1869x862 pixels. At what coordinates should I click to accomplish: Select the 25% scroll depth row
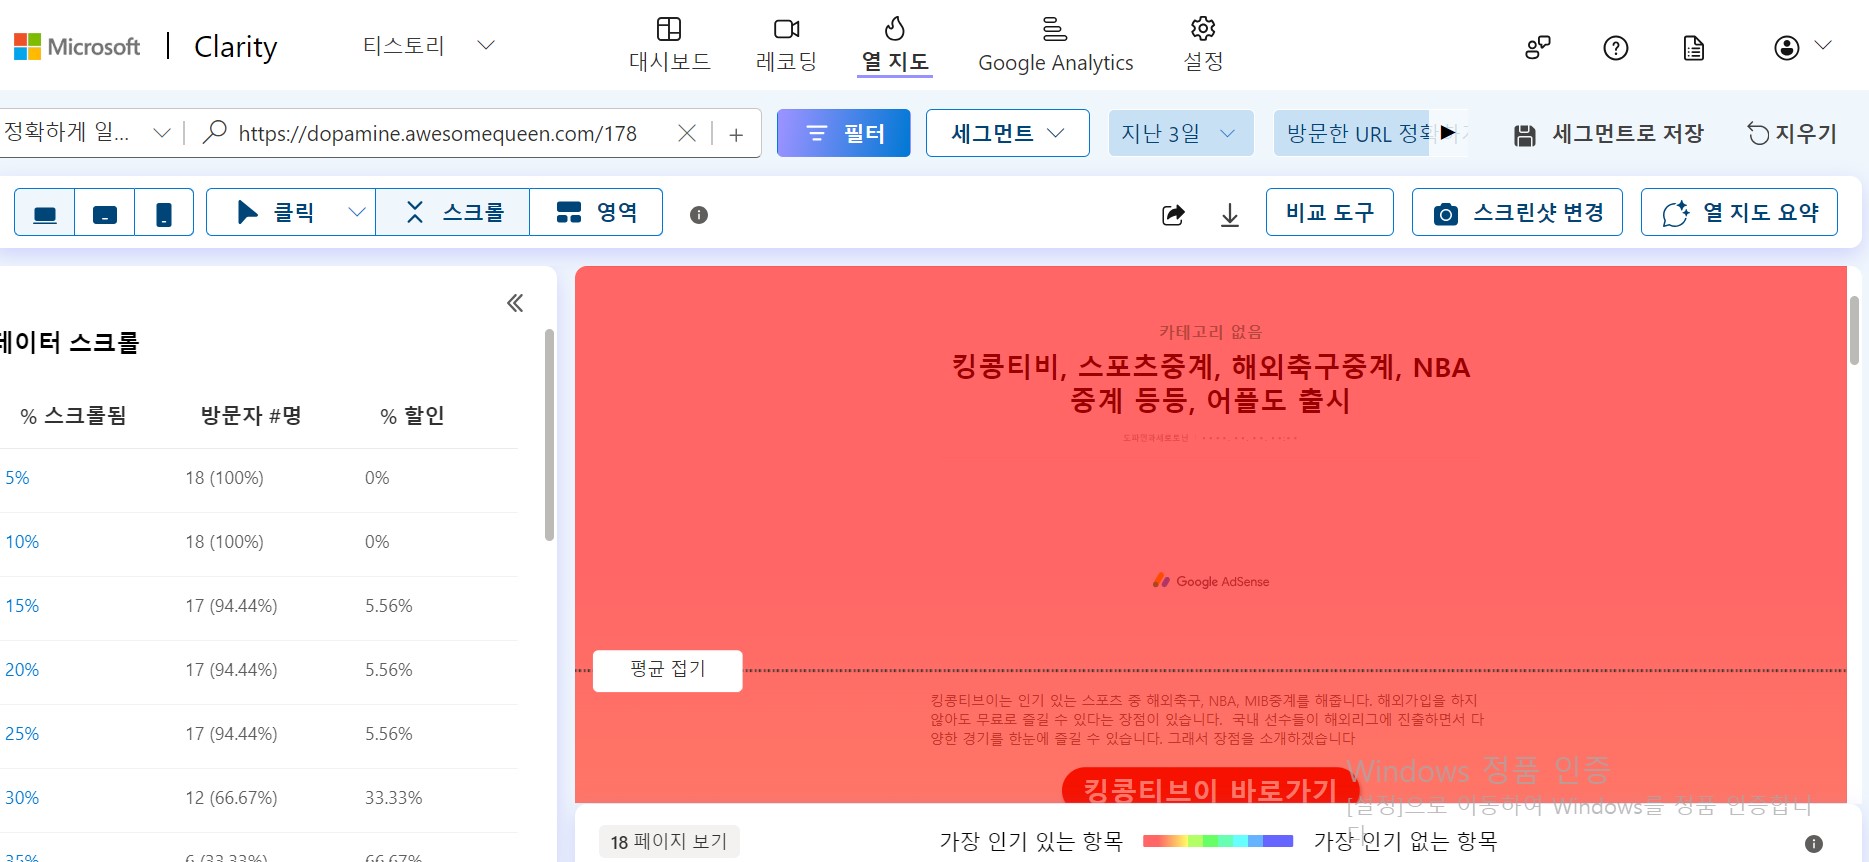(259, 736)
